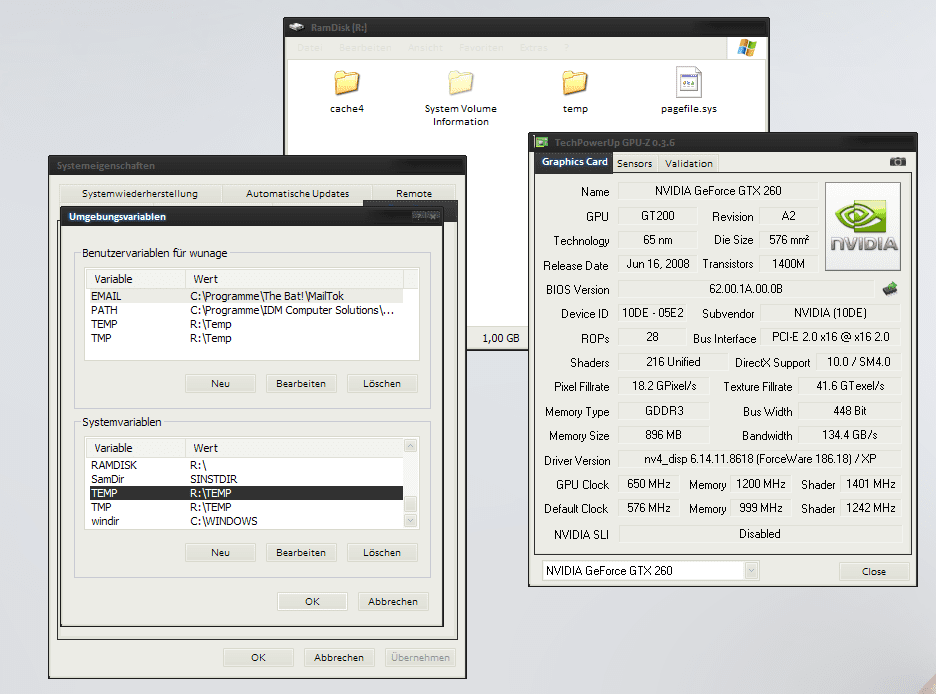Click the Variable column header in Benutzervariablen
The height and width of the screenshot is (694, 936).
(x=136, y=279)
